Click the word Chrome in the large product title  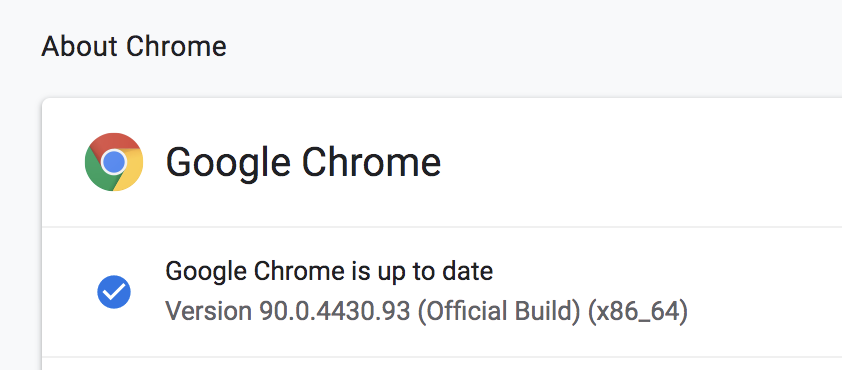(372, 162)
